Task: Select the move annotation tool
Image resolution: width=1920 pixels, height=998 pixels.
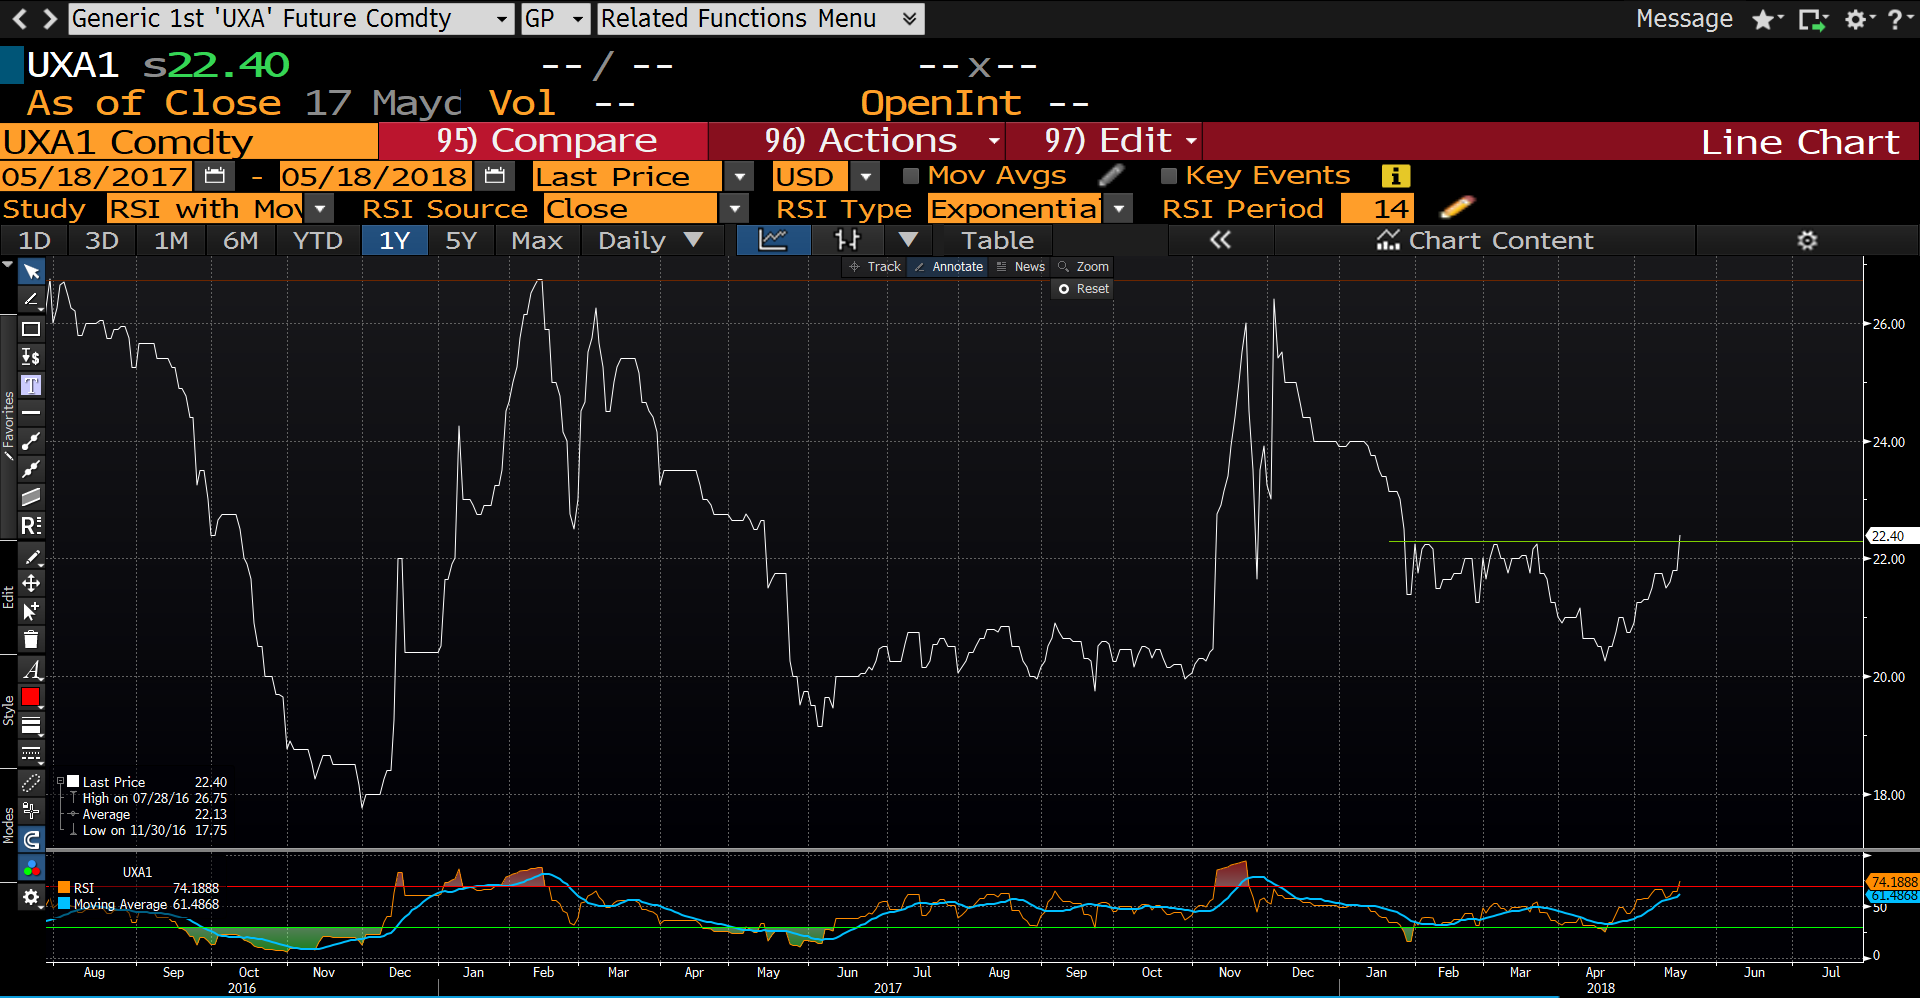Action: click(31, 583)
